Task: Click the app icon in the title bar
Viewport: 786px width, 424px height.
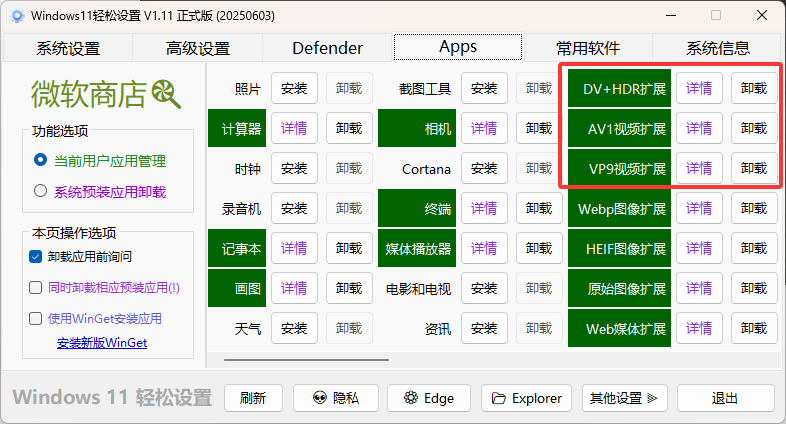Action: [x=17, y=16]
